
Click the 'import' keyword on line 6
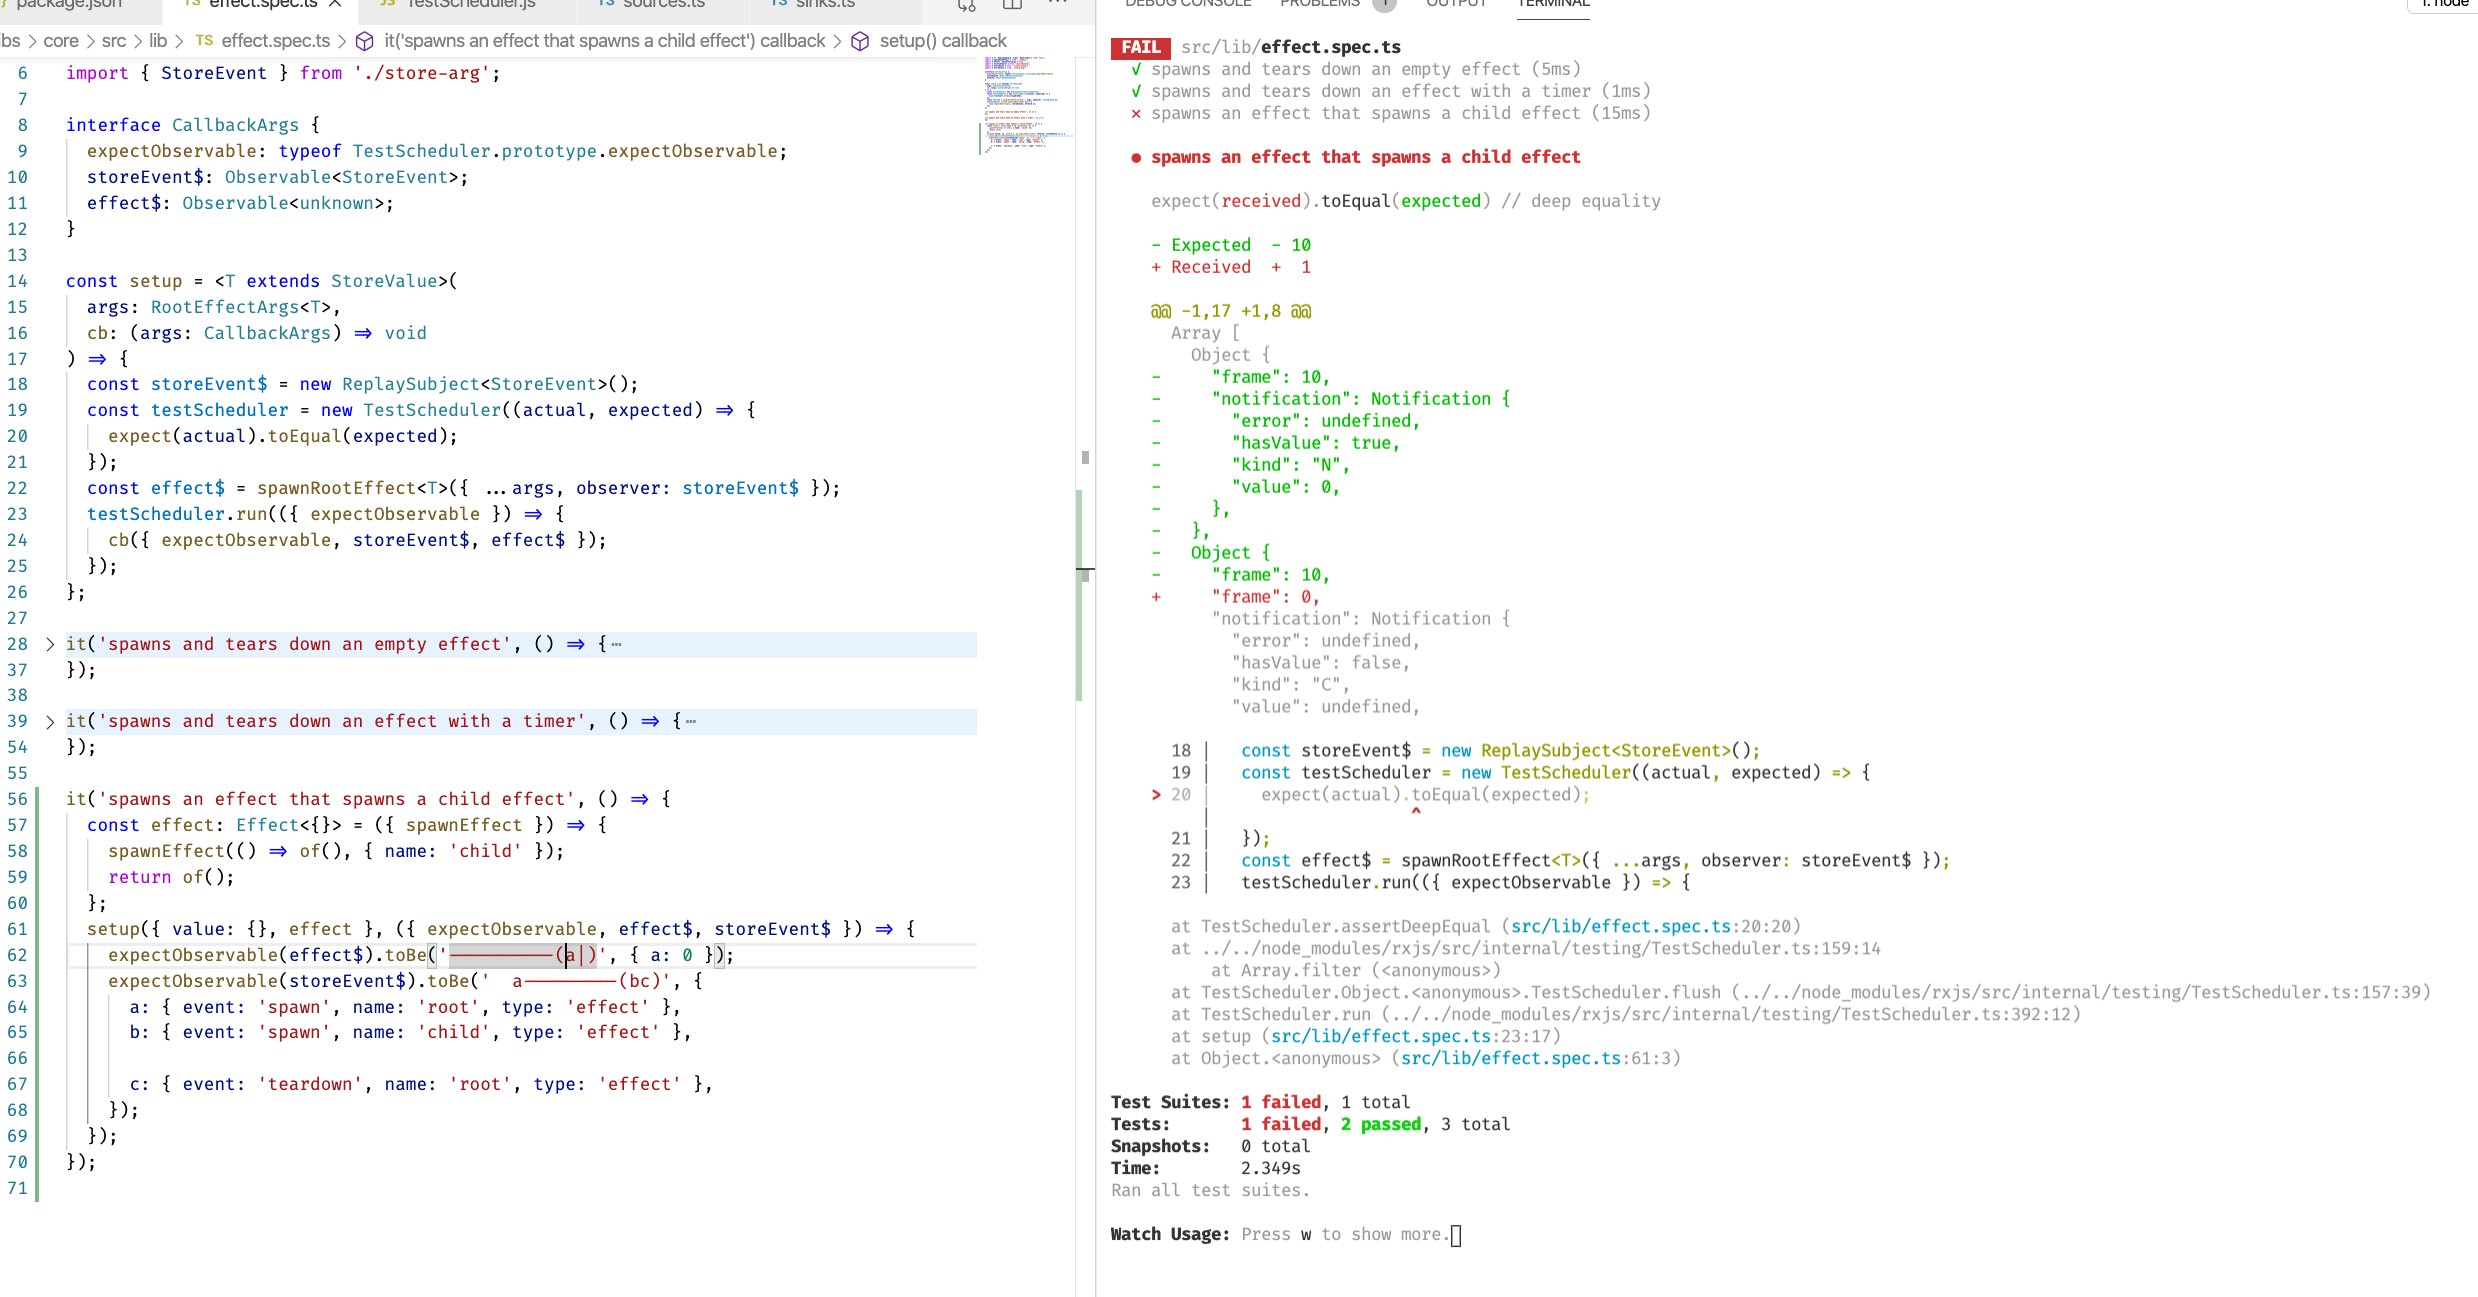coord(97,73)
